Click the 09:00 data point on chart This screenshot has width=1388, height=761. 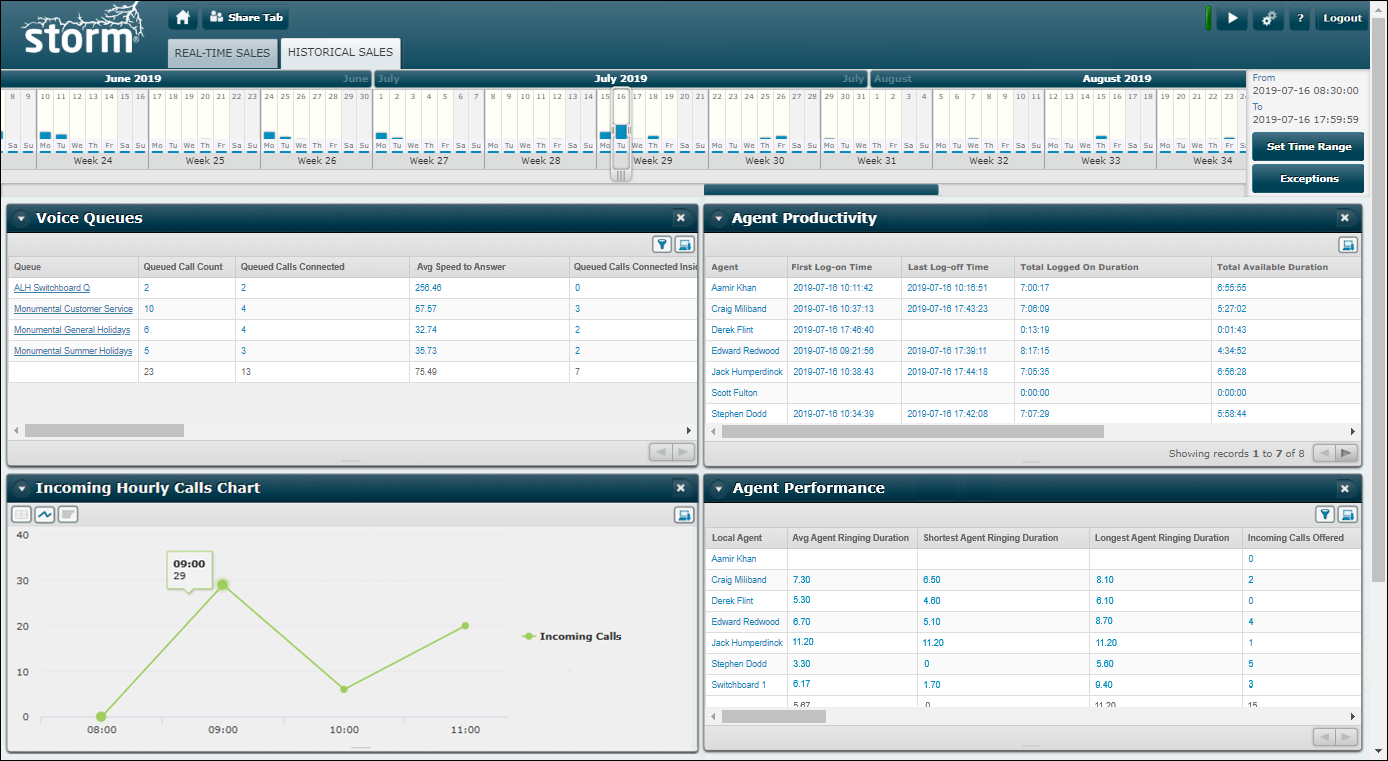coord(223,585)
